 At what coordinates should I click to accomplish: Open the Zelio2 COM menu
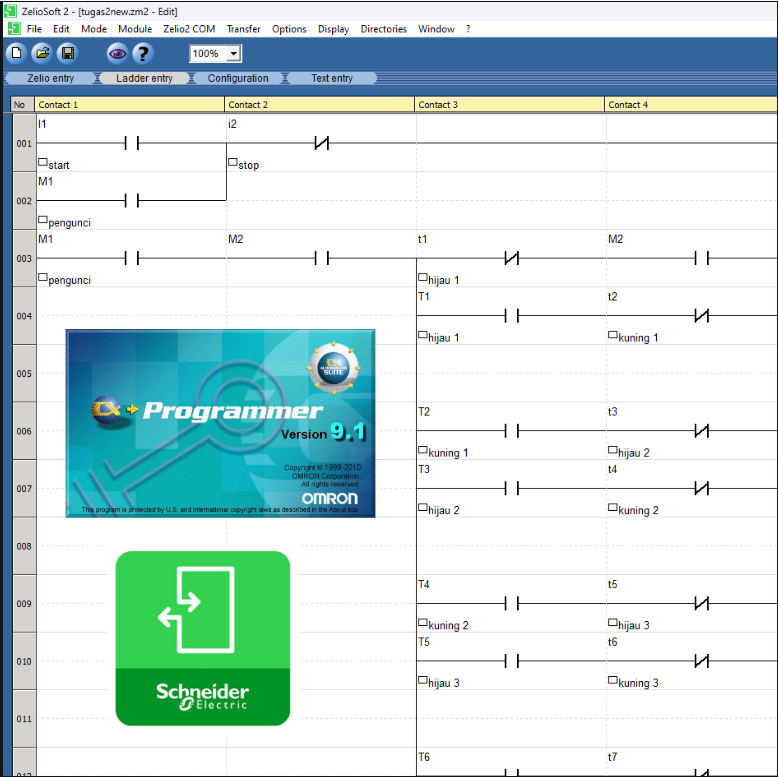(x=189, y=29)
